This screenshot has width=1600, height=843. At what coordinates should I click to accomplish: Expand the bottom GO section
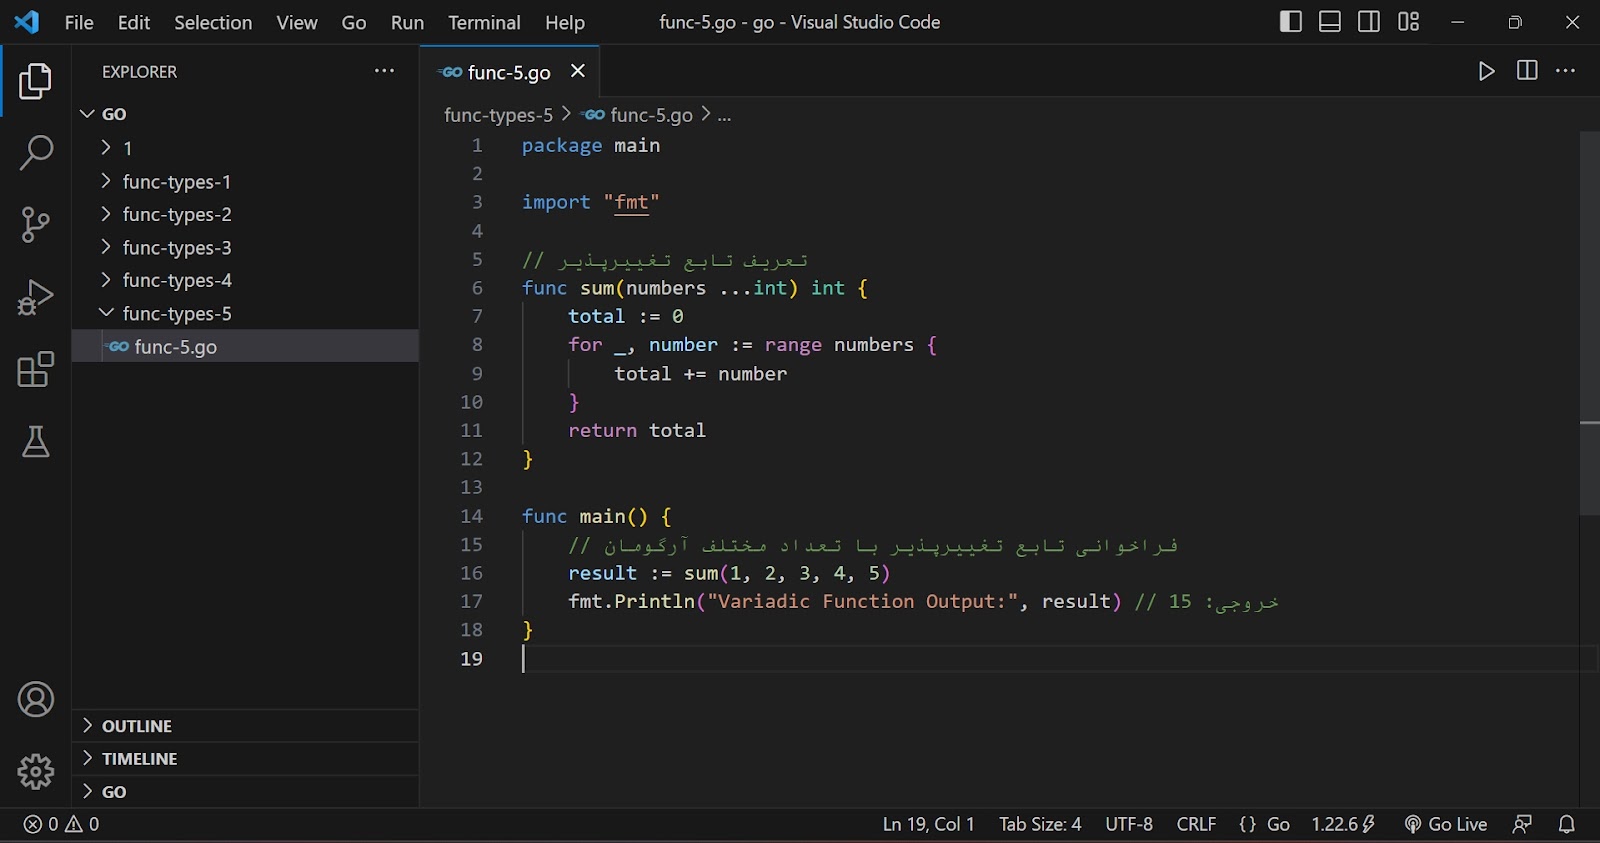tap(245, 792)
